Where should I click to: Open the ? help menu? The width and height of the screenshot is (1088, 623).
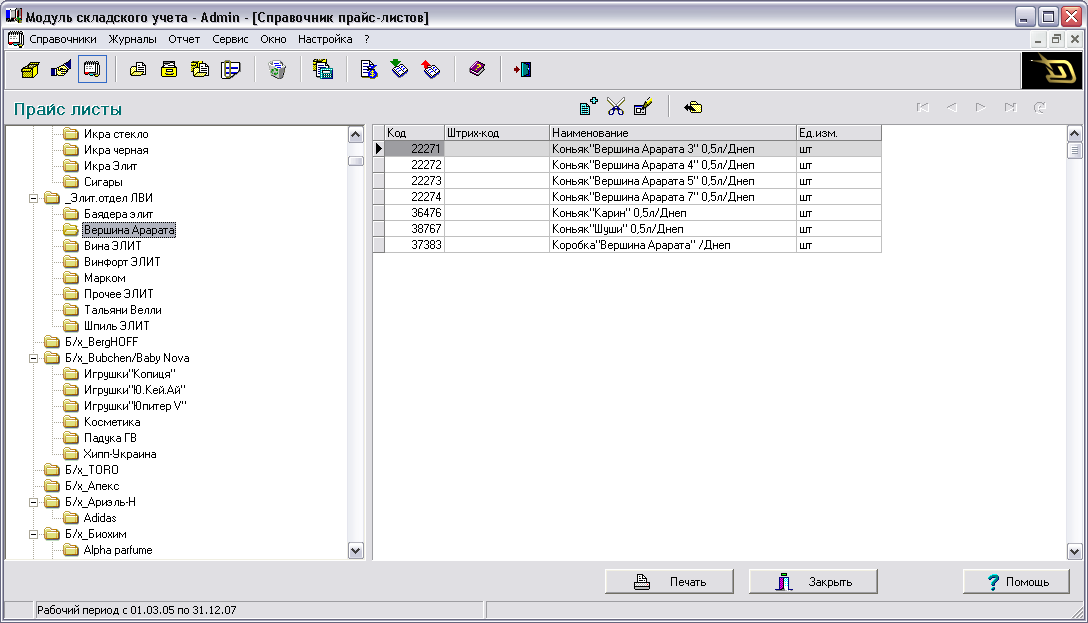pyautogui.click(x=366, y=40)
